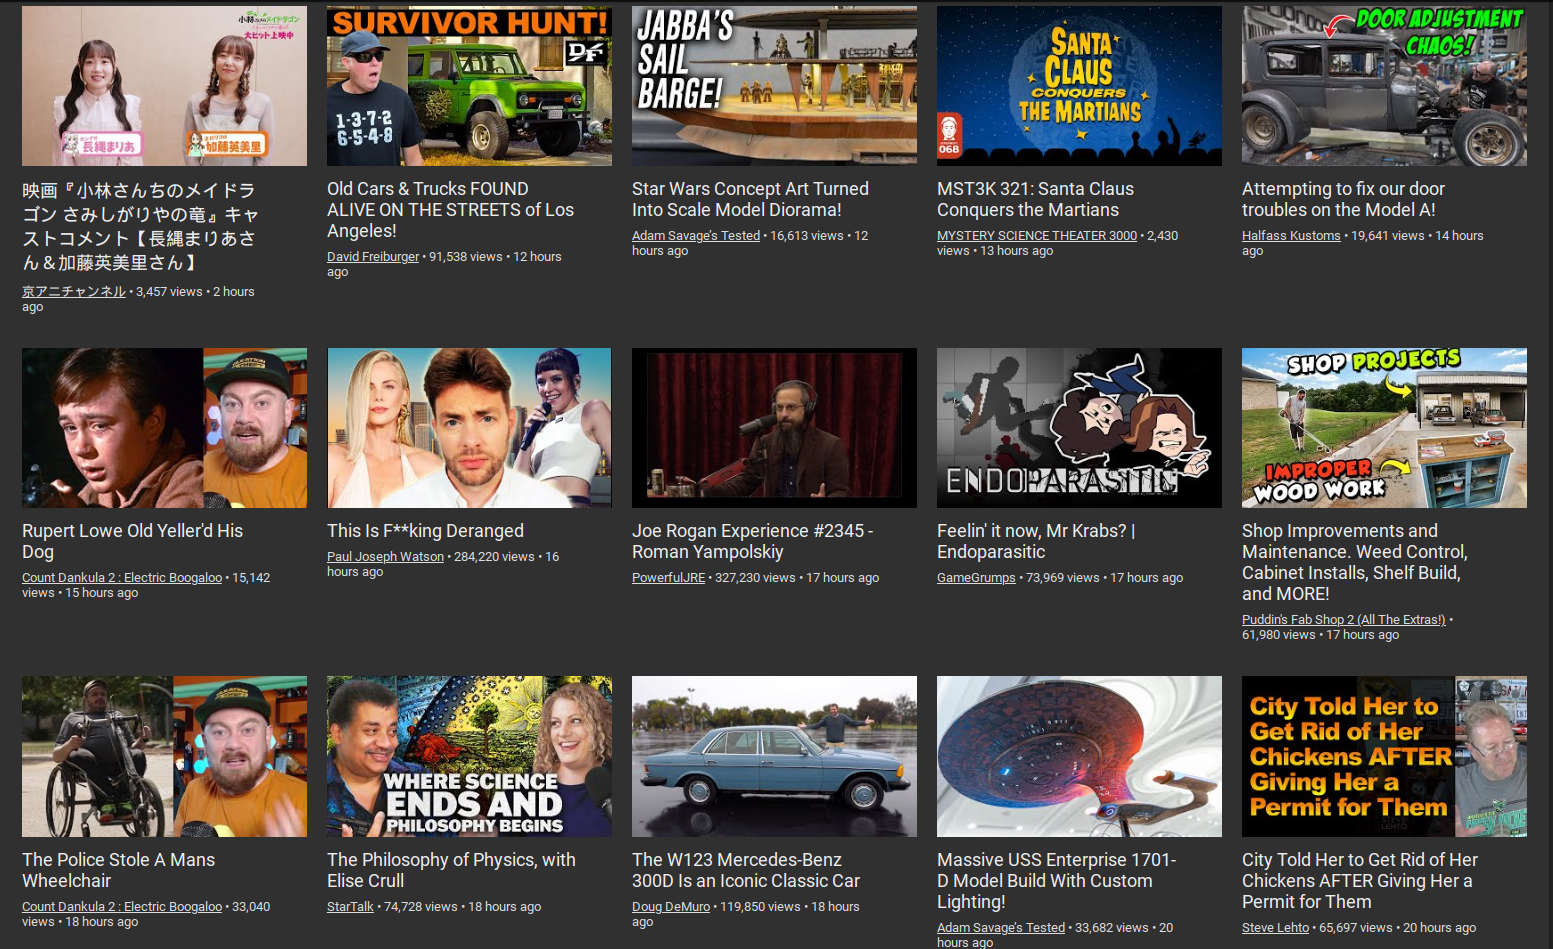
Task: Open the Door Adjustment Chaos thumbnail
Action: tap(1384, 86)
